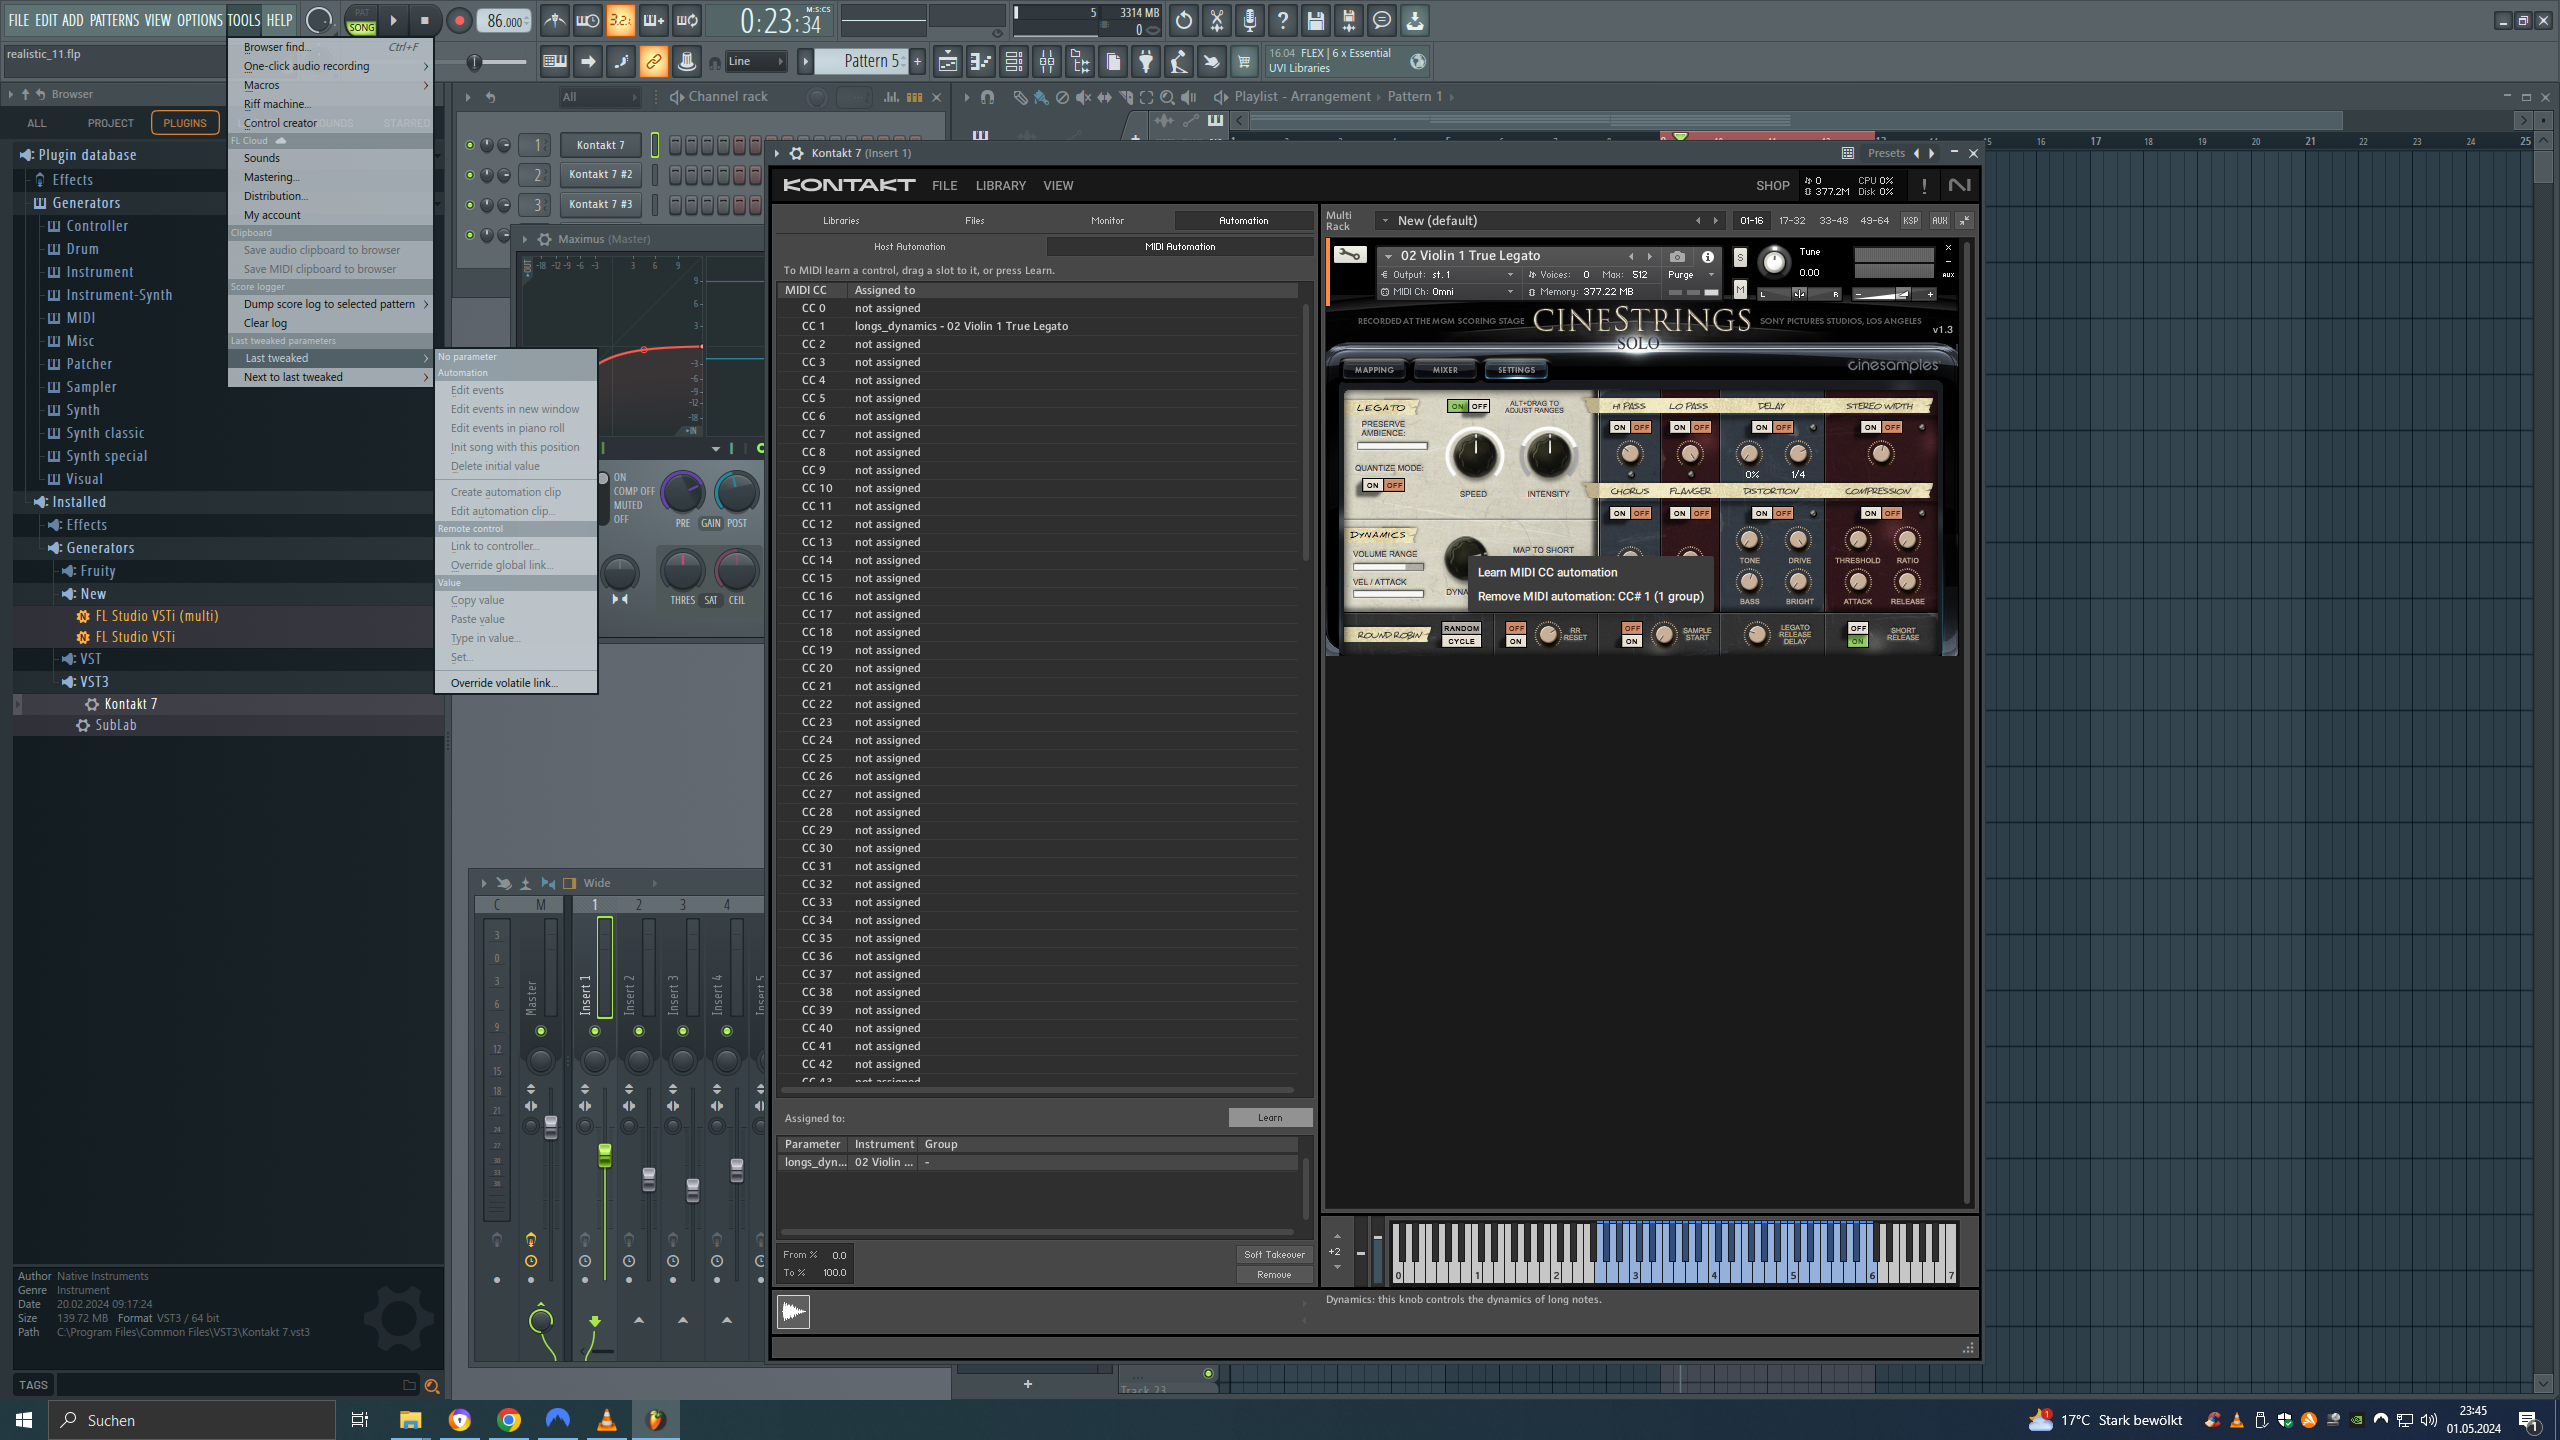Turn Legato OFF in CineStrings settings

[1479, 406]
